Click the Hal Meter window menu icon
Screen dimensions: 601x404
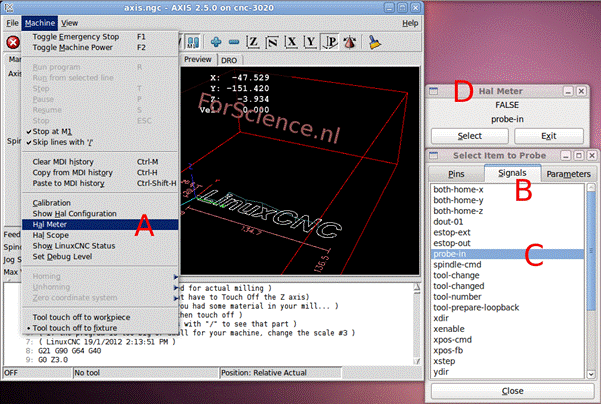point(434,91)
